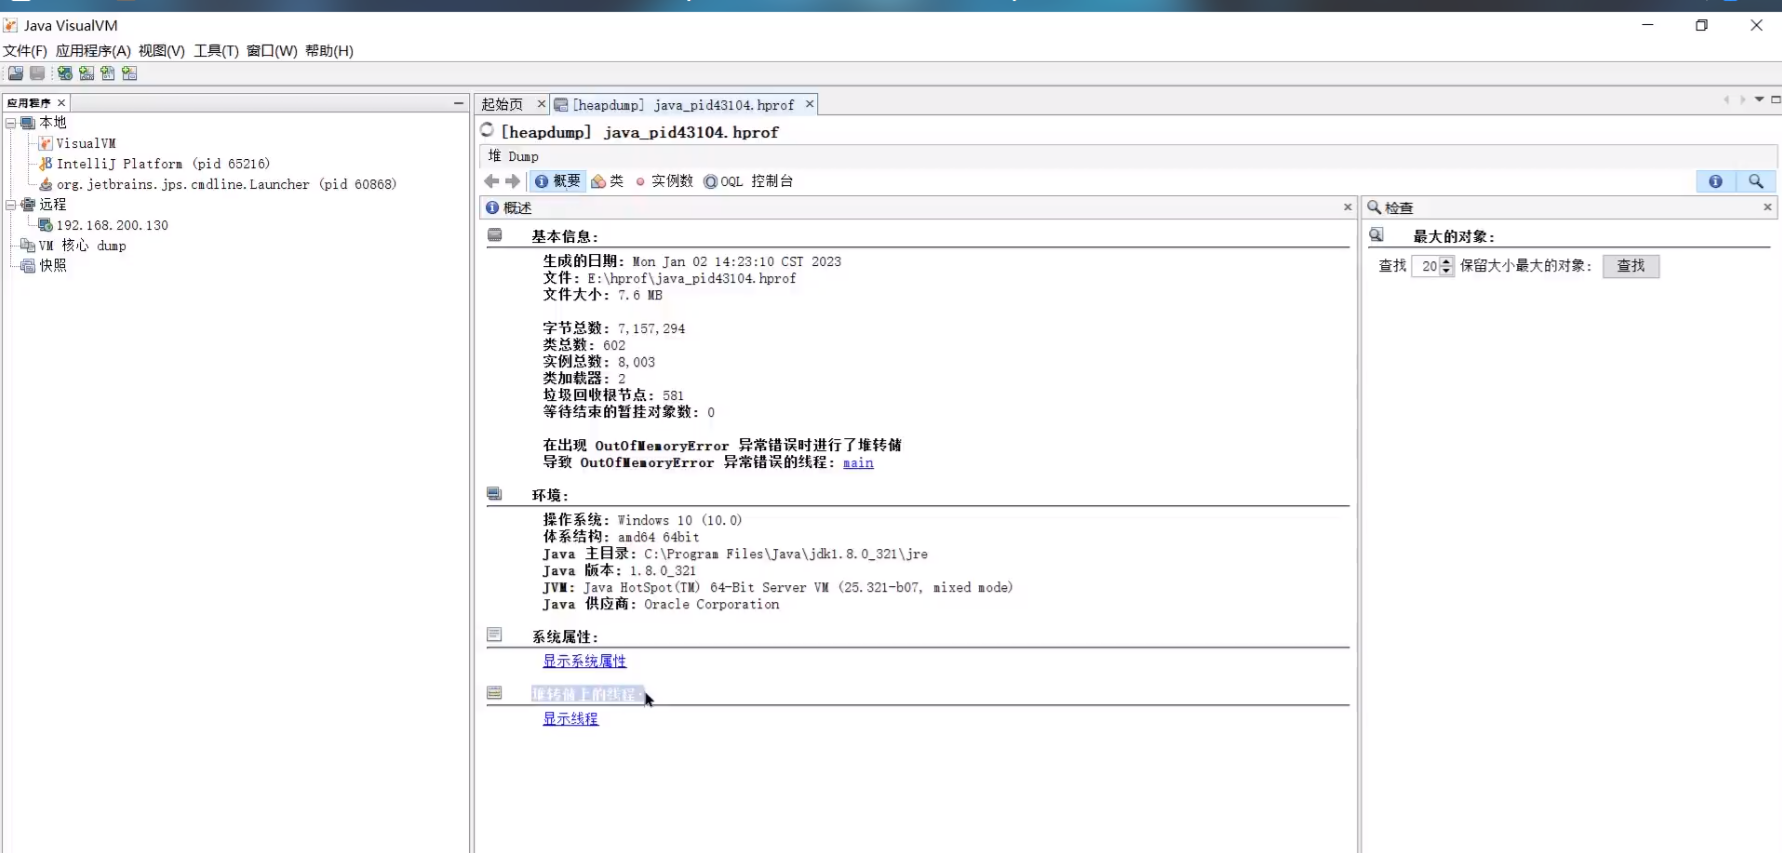Go back with the left arrow icon

pyautogui.click(x=491, y=181)
